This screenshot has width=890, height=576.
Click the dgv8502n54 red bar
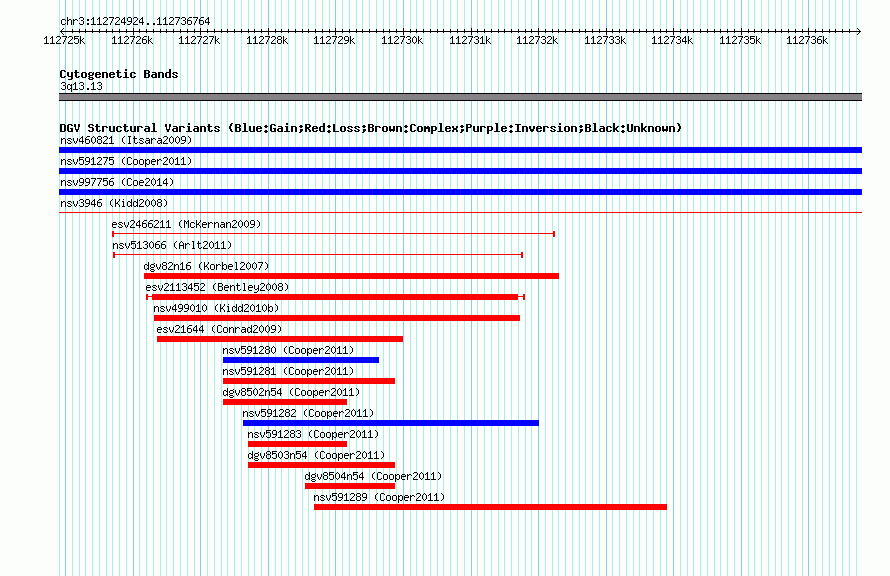(285, 402)
